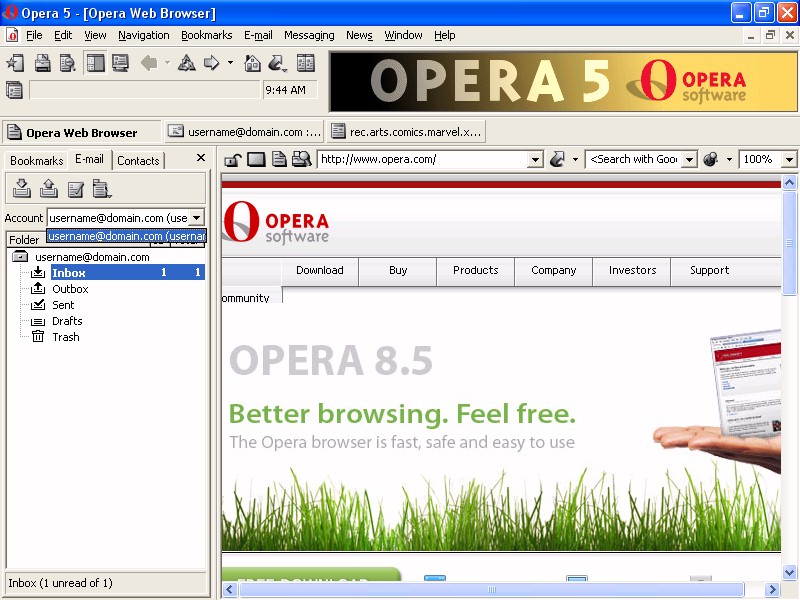Open the Messaging menu
The width and height of the screenshot is (800, 600).
(309, 35)
